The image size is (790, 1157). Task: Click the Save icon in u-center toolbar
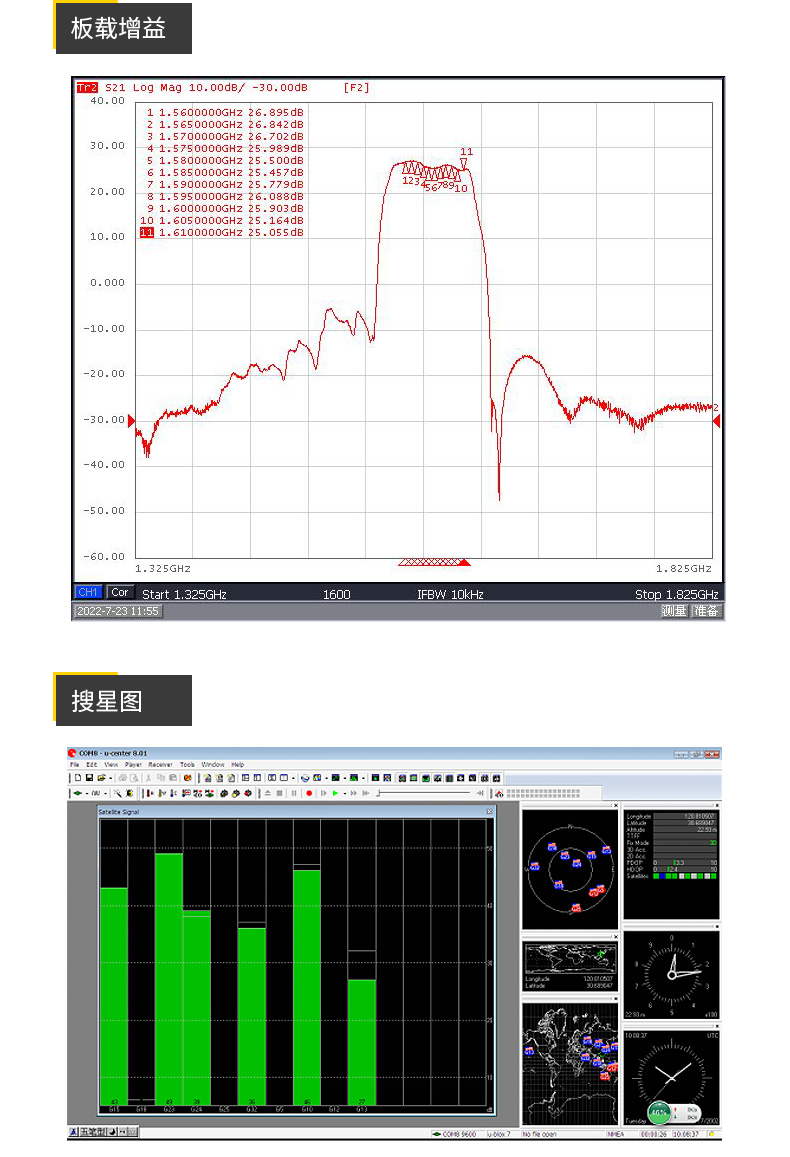(88, 777)
